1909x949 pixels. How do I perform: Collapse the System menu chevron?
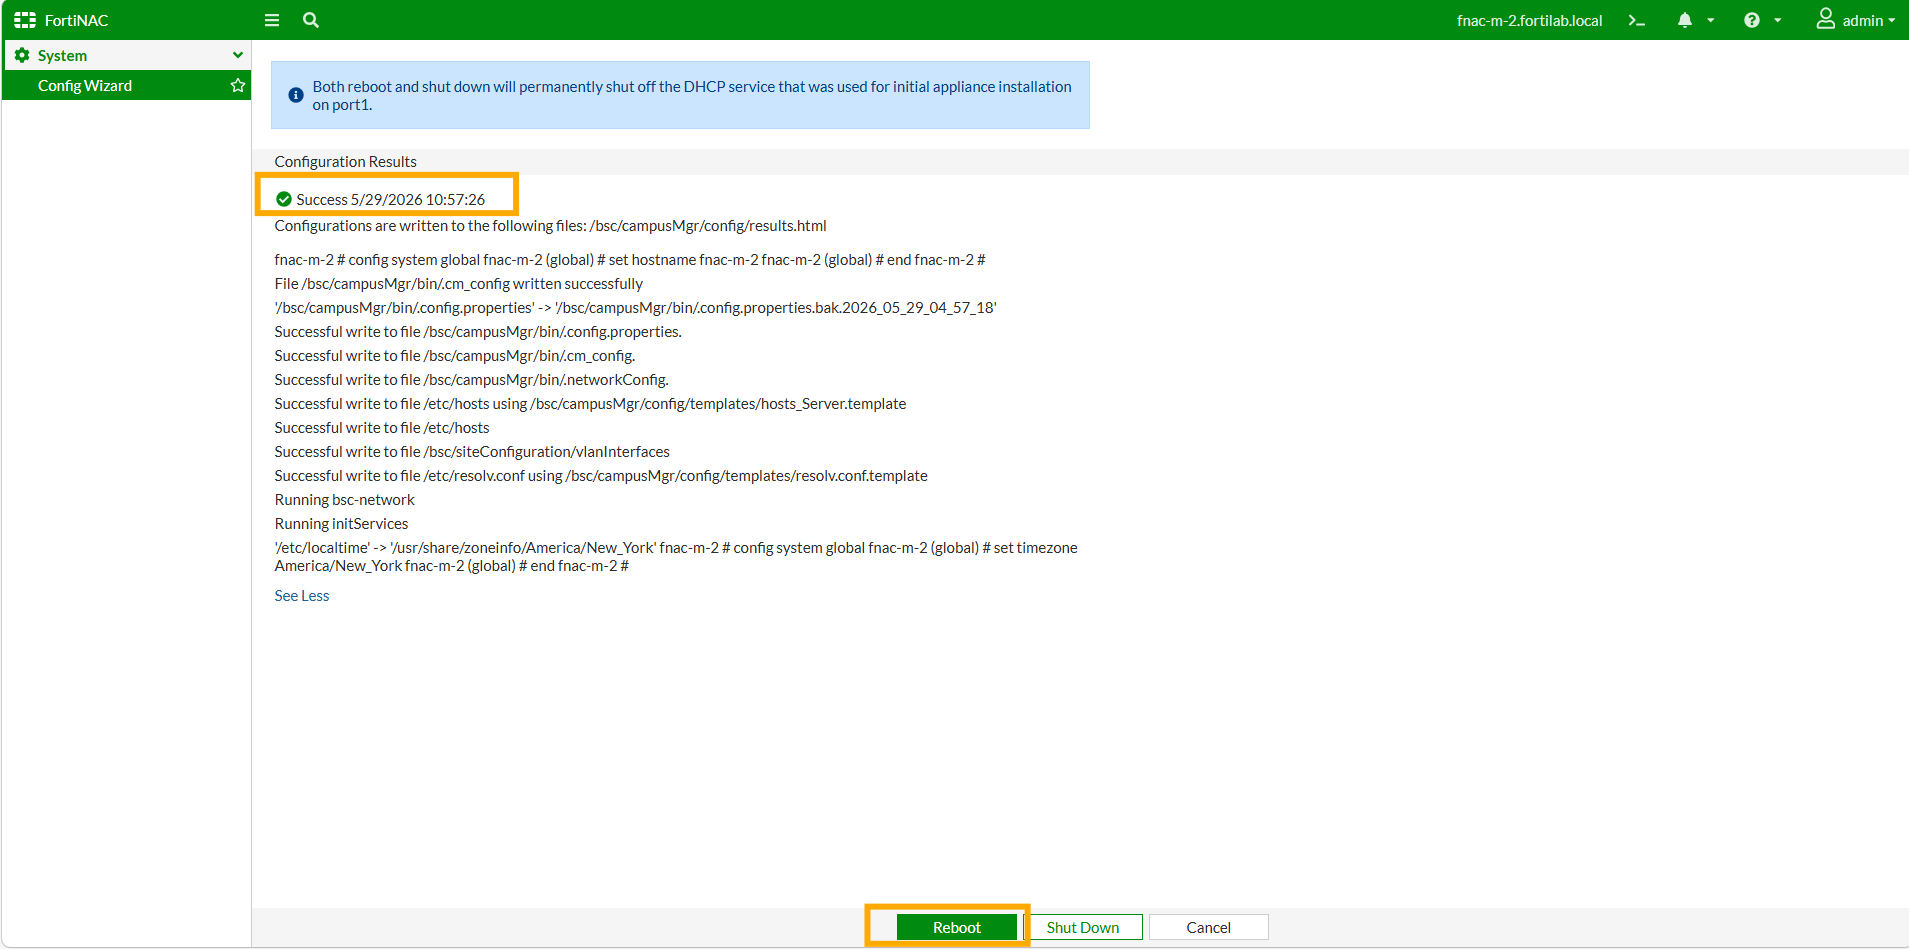point(238,55)
